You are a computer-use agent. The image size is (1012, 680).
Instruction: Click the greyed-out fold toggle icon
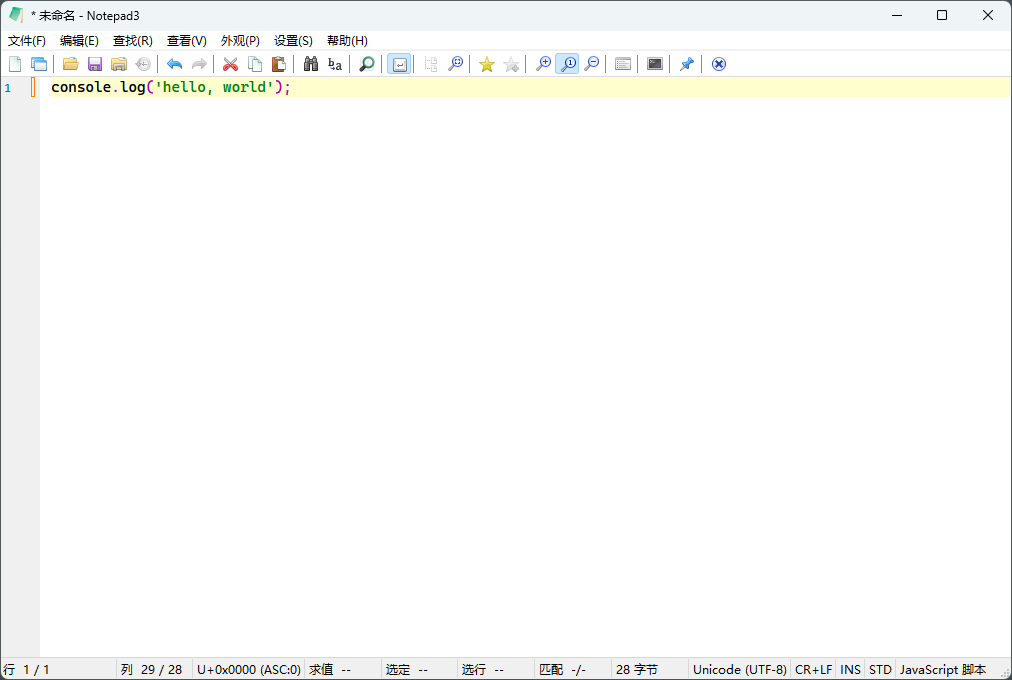(430, 64)
